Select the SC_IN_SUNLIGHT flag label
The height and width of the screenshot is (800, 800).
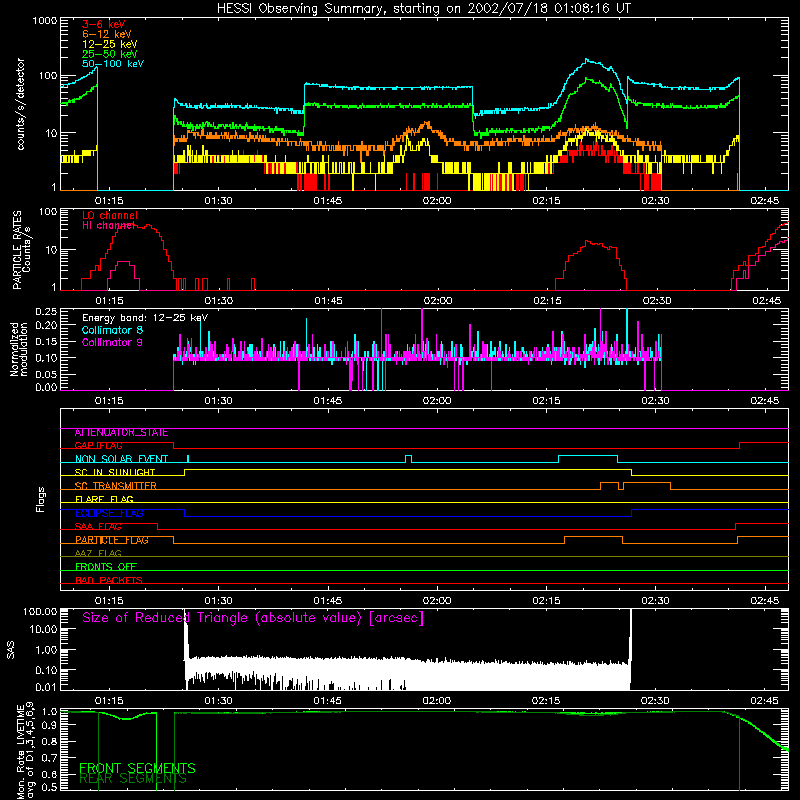pos(115,472)
